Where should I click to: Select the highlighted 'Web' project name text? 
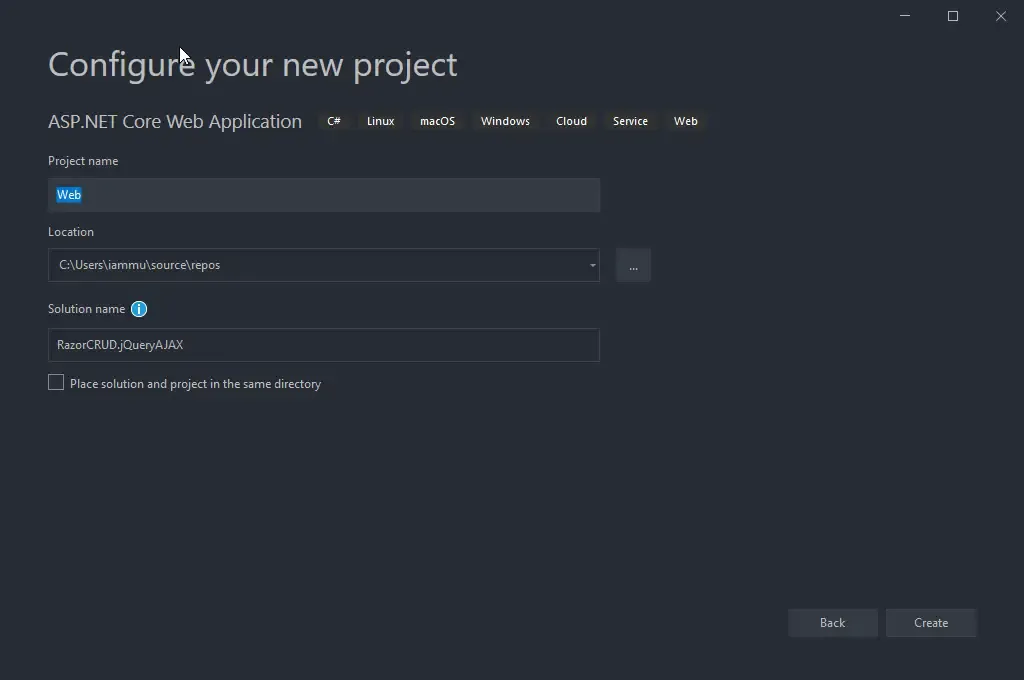(x=68, y=194)
